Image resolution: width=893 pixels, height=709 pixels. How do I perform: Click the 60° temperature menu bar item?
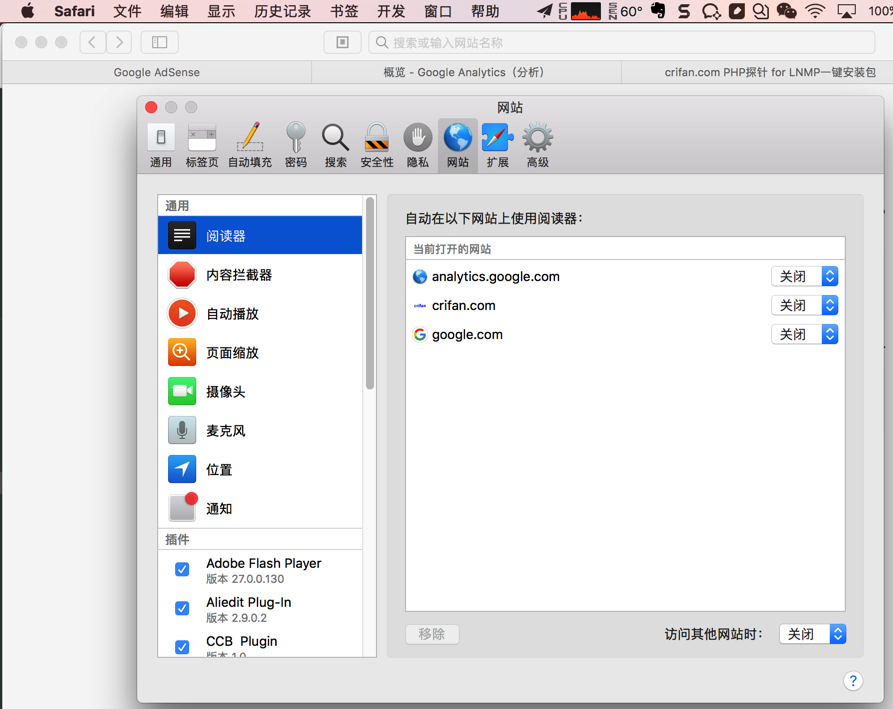[x=625, y=11]
